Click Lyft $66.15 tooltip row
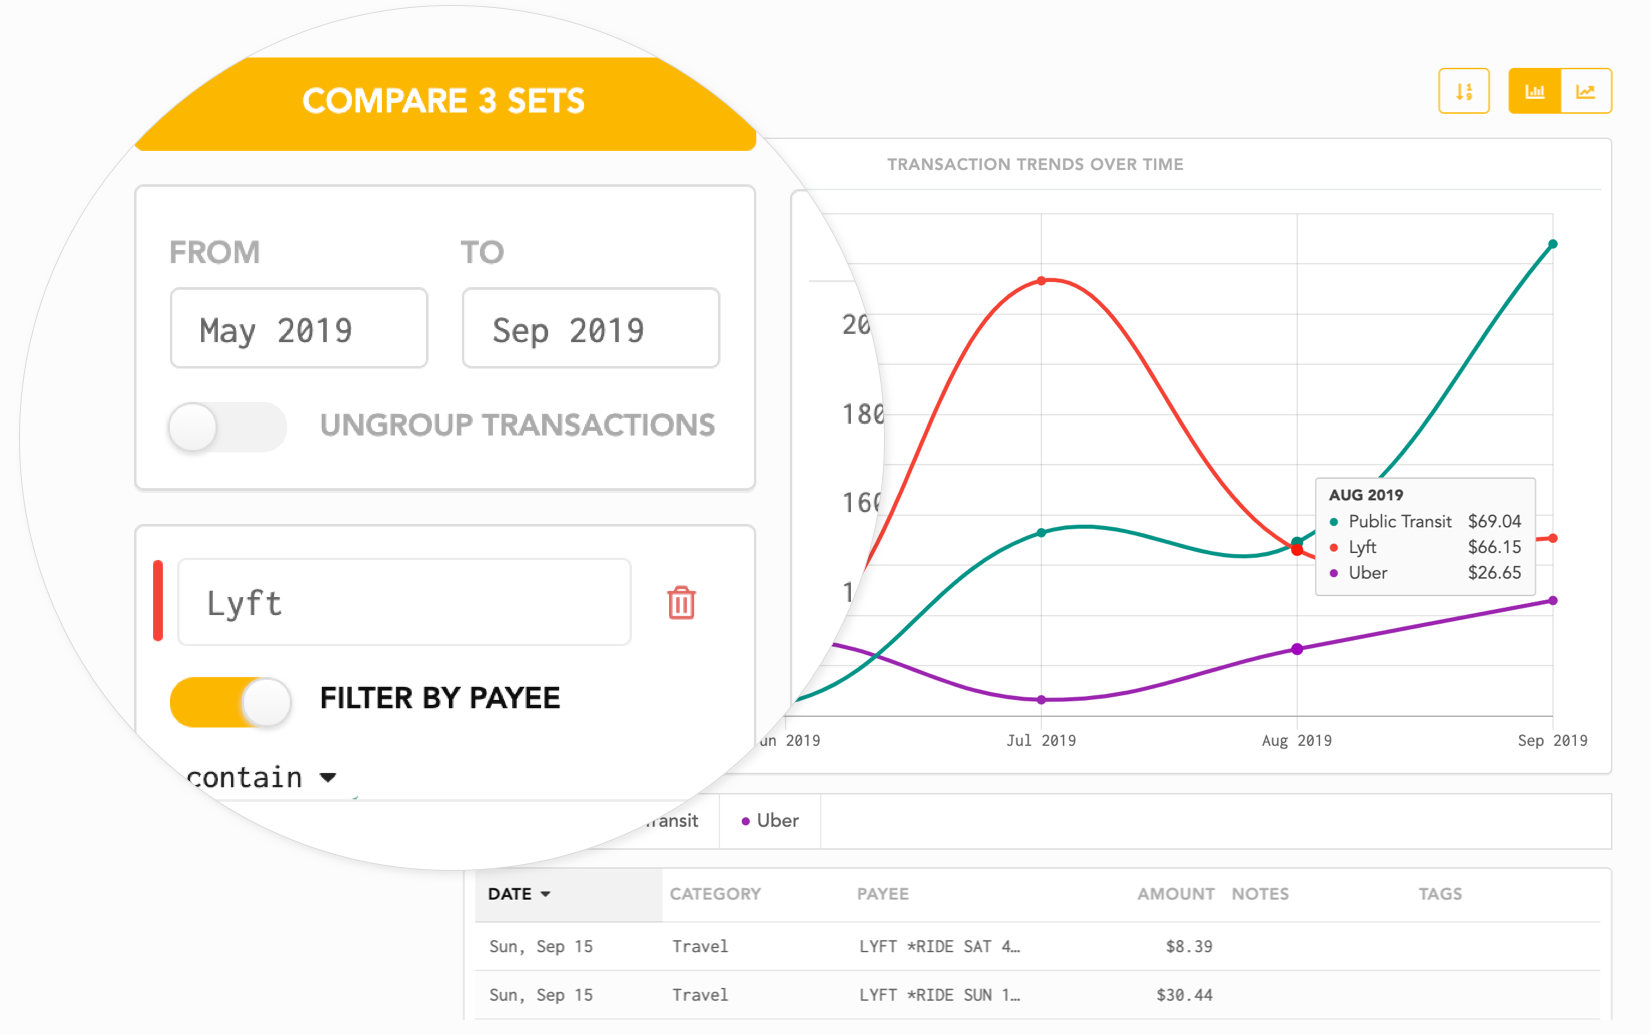Image resolution: width=1650 pixels, height=1034 pixels. tap(1425, 547)
